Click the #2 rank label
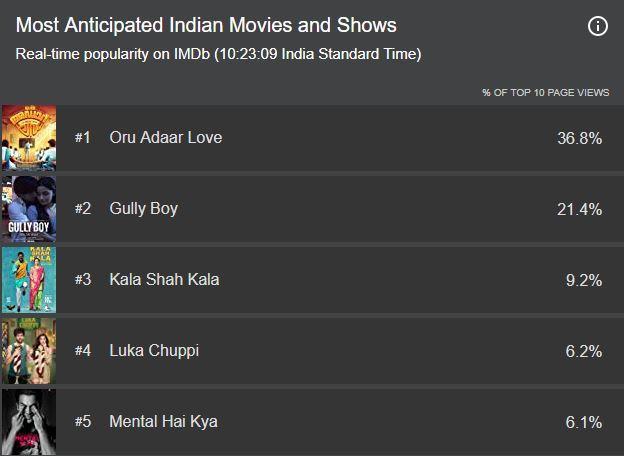This screenshot has width=624, height=456. tap(83, 209)
